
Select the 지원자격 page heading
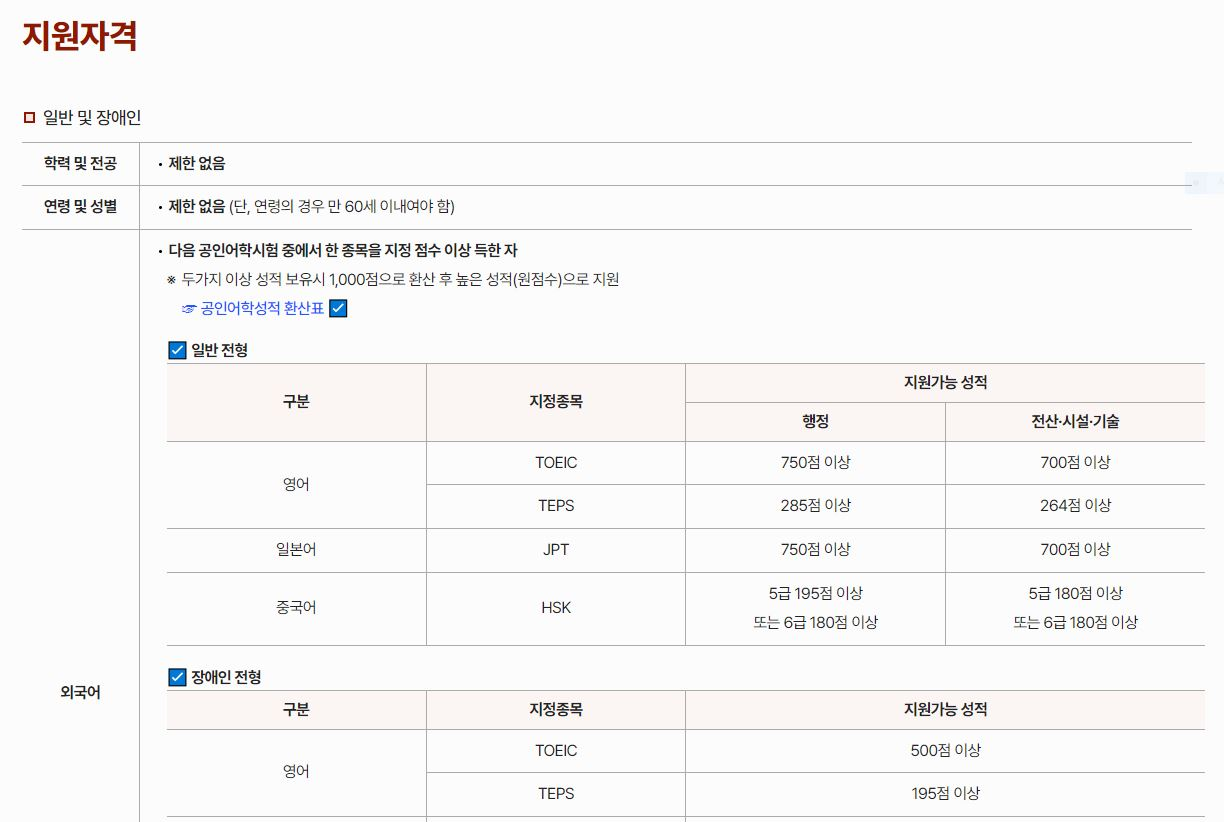[x=80, y=36]
